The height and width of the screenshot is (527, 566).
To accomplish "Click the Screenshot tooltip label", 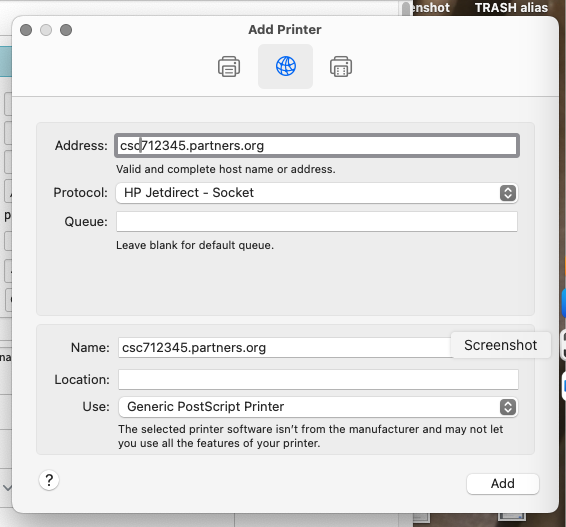I will point(501,345).
